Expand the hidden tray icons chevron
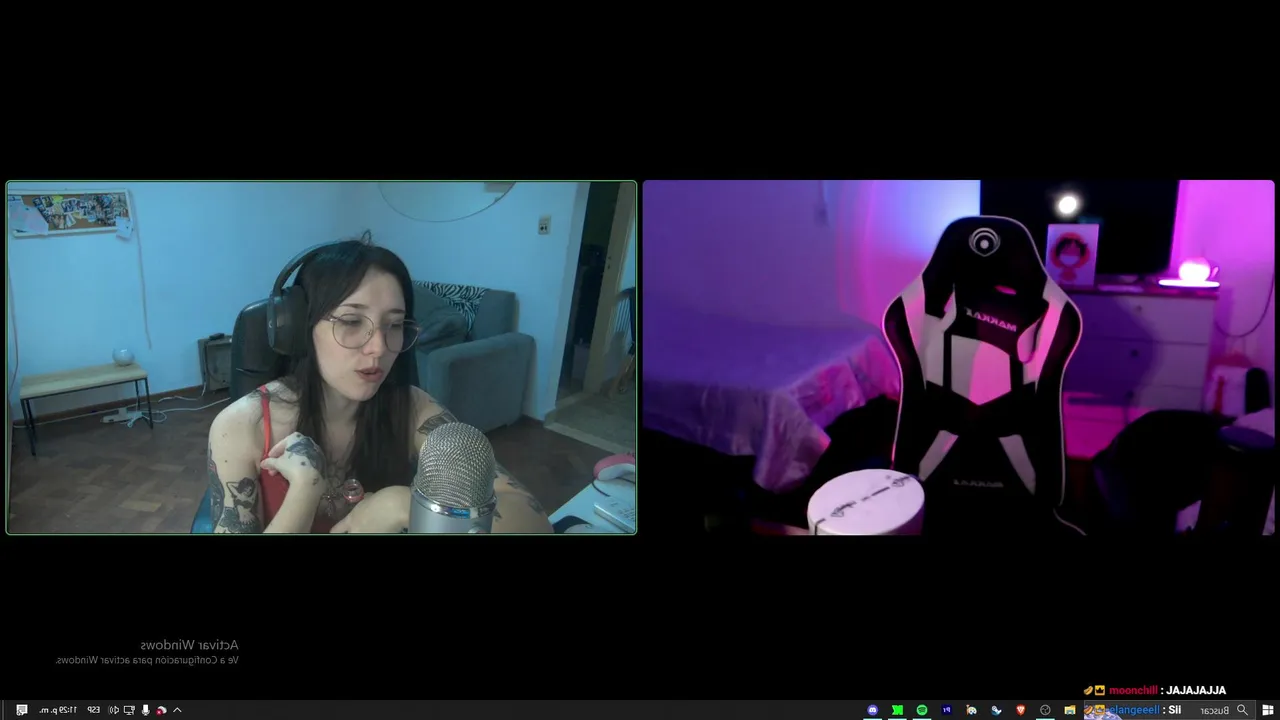1280x720 pixels. [177, 710]
